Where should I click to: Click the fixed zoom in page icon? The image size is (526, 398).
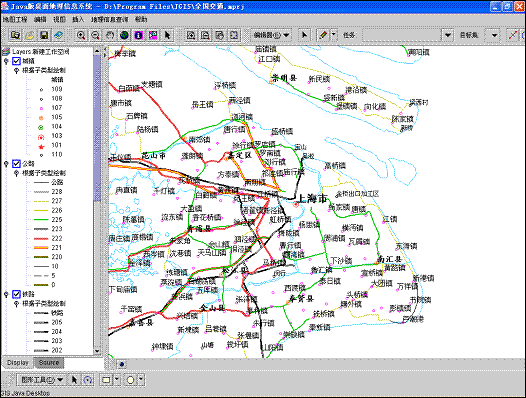[191, 35]
